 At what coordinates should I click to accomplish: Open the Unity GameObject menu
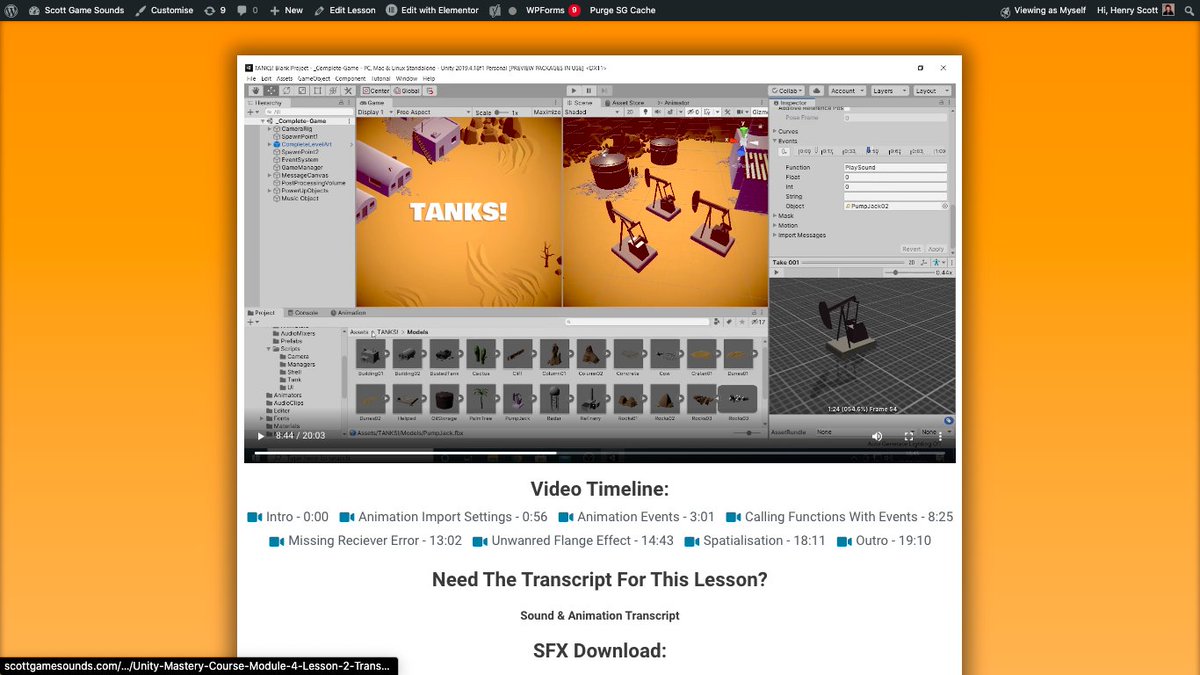(x=314, y=78)
